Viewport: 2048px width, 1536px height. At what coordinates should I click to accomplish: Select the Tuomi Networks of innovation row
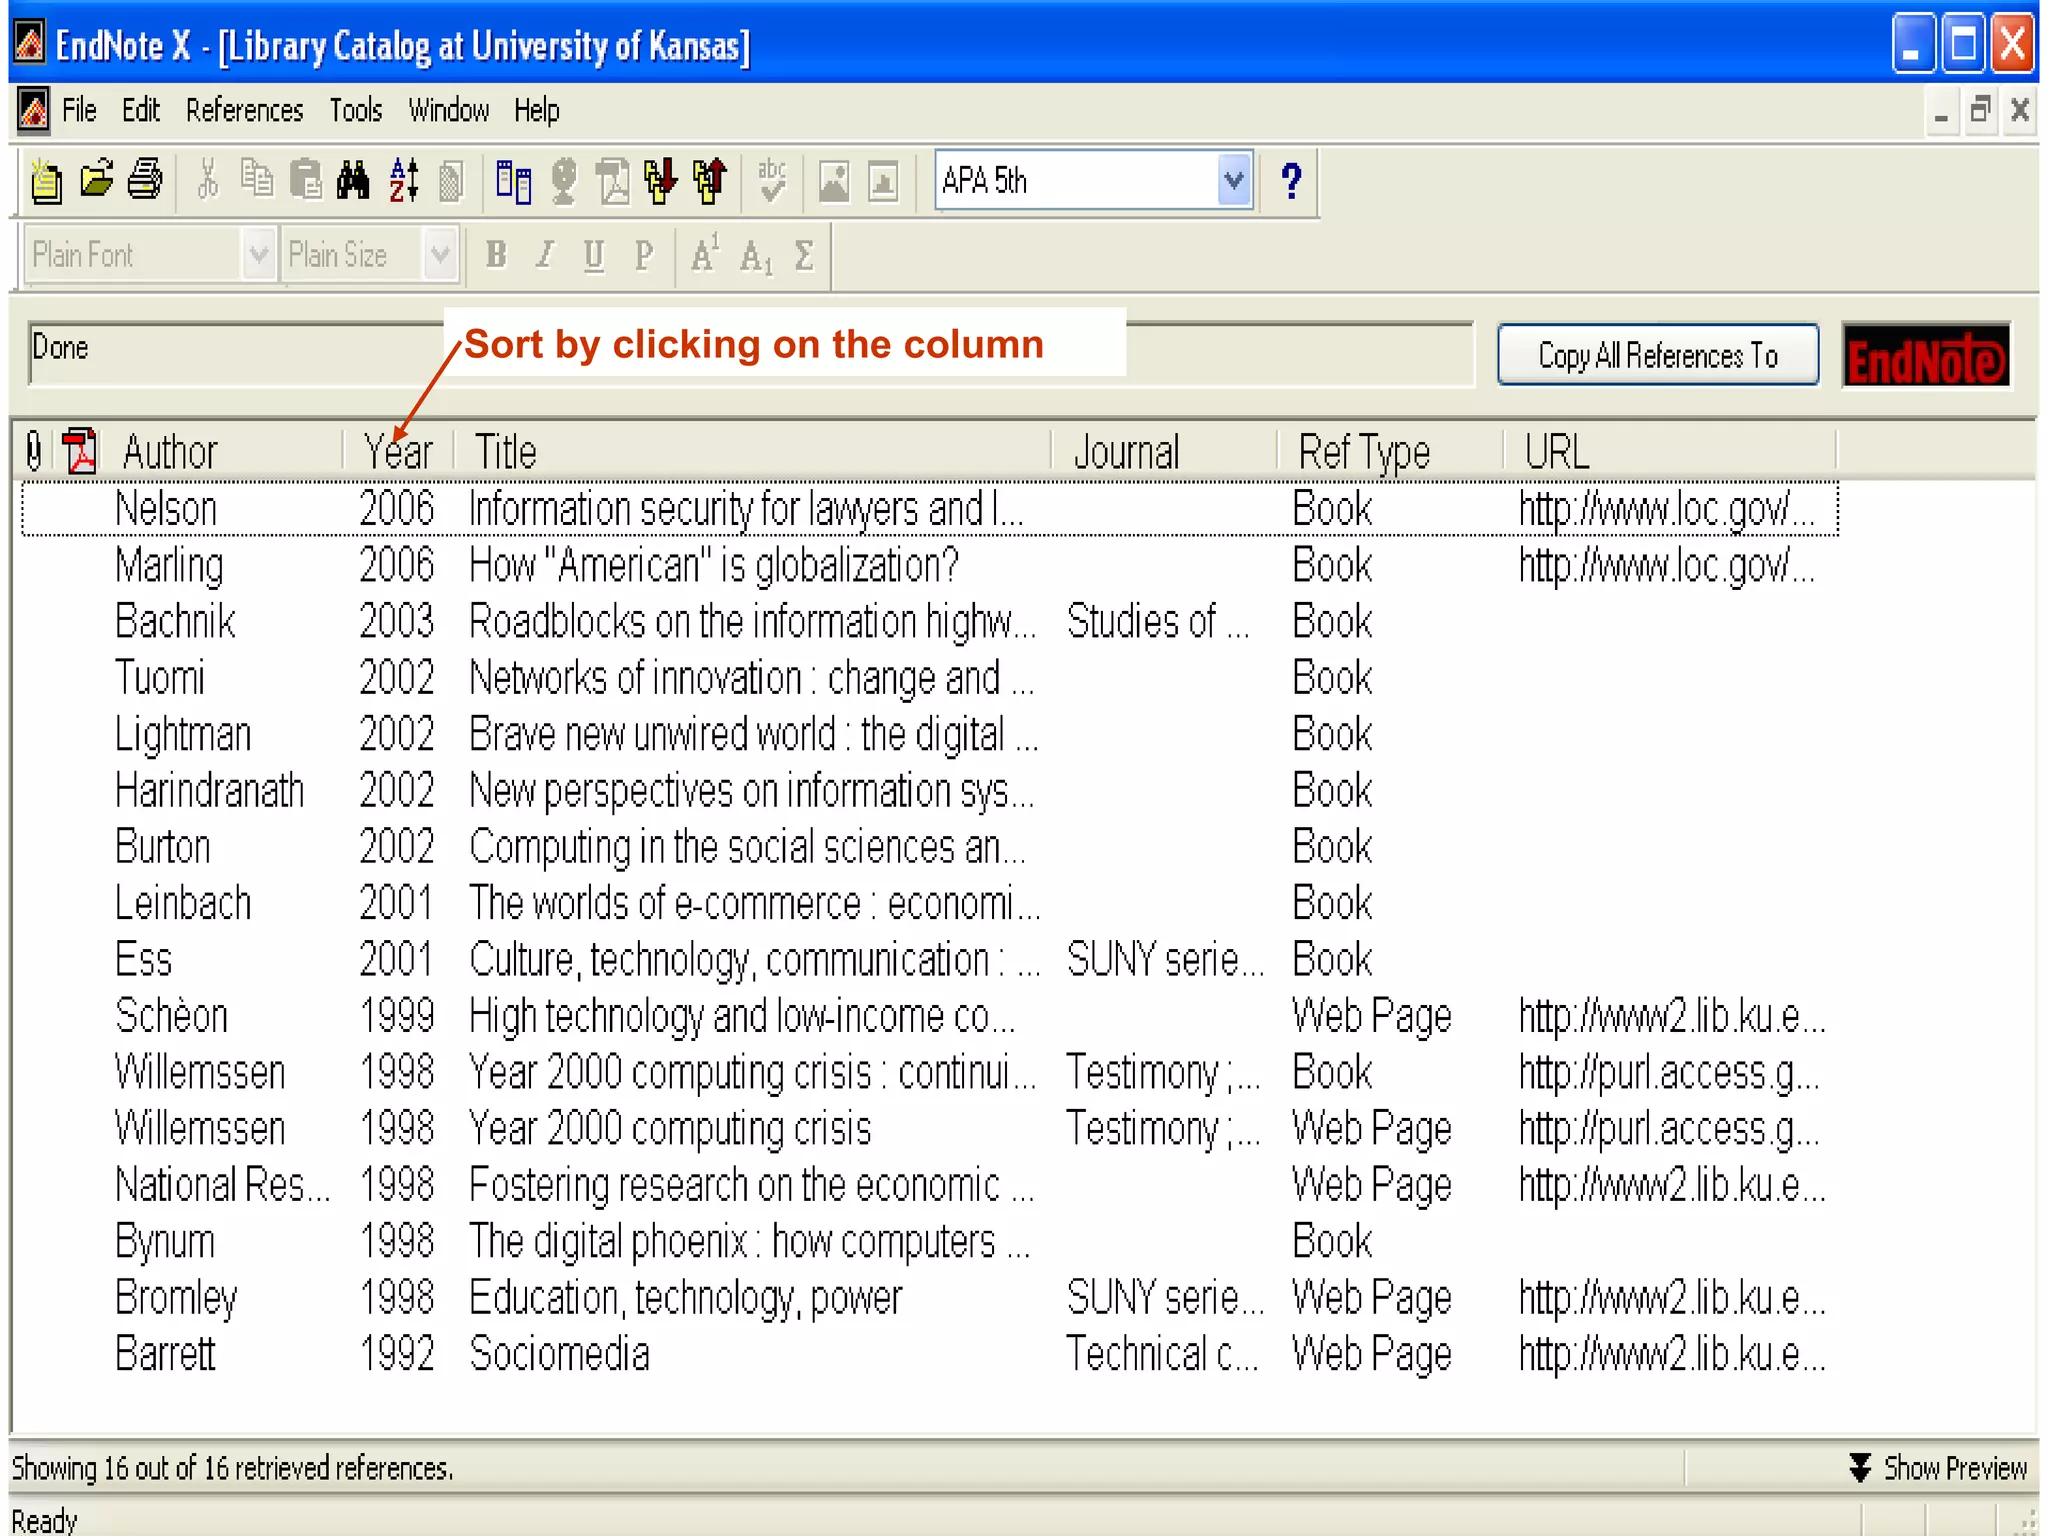930,678
